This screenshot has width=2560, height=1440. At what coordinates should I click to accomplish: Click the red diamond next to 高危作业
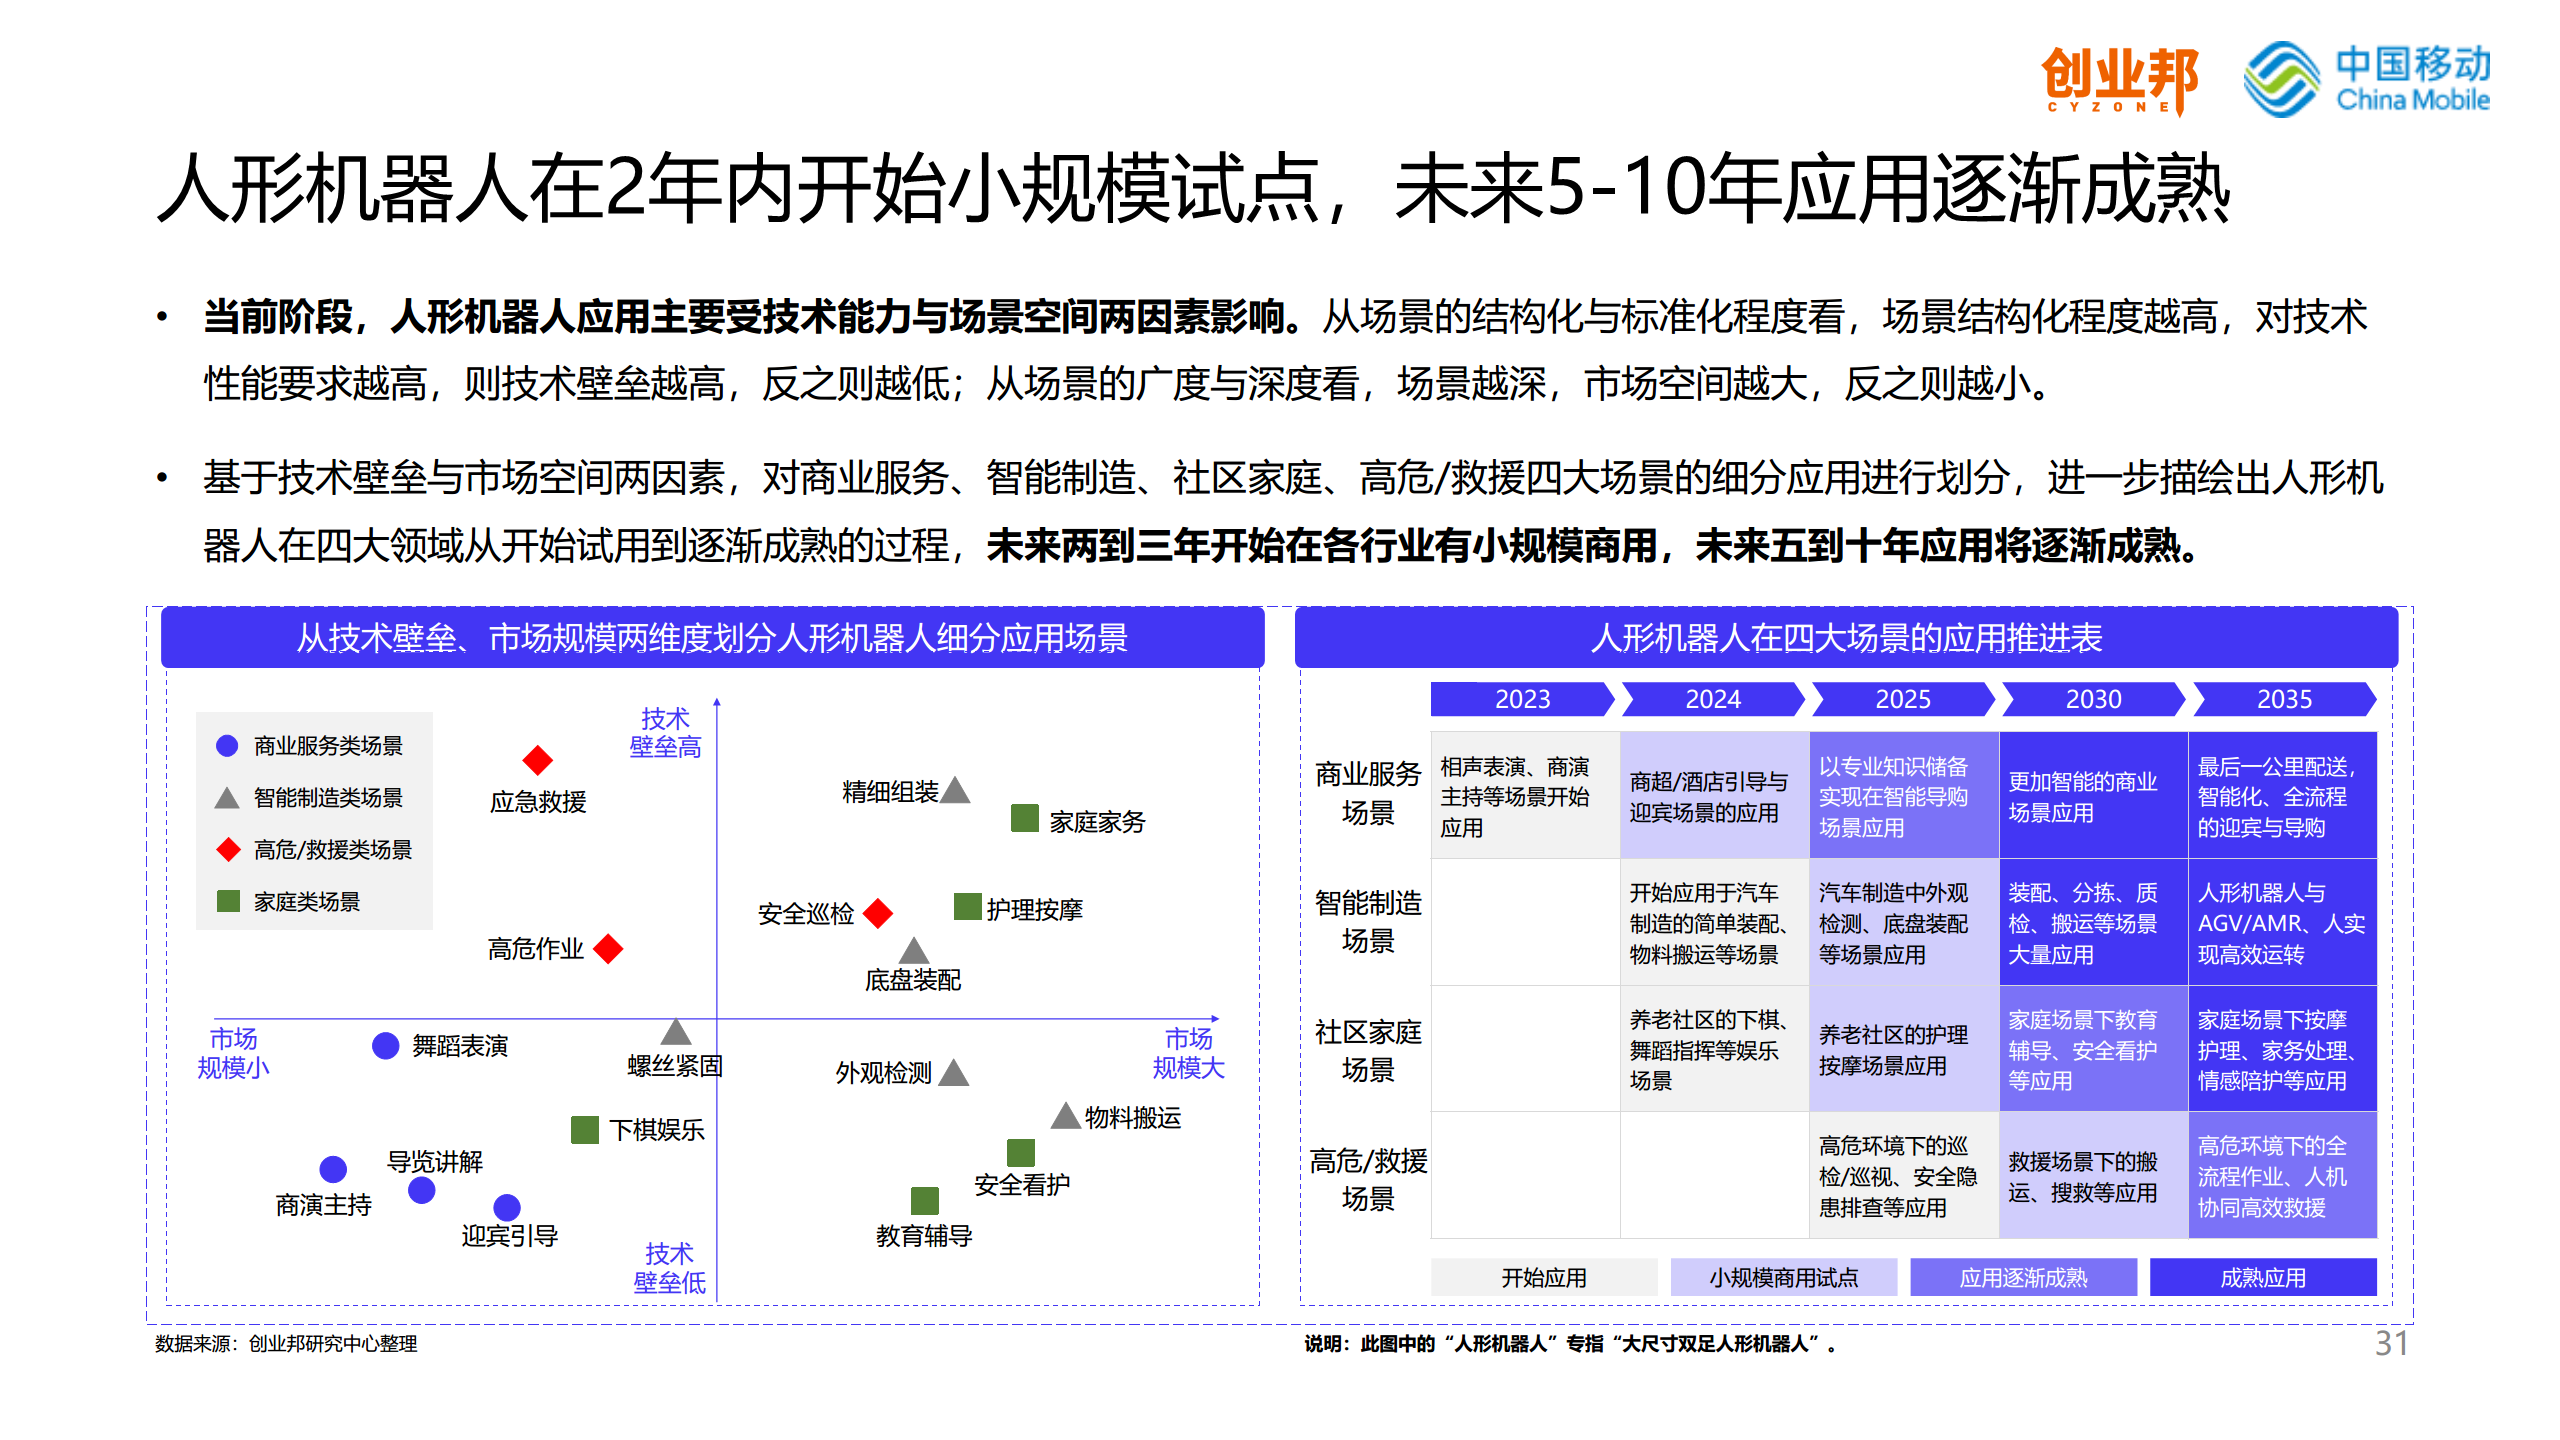pos(608,949)
